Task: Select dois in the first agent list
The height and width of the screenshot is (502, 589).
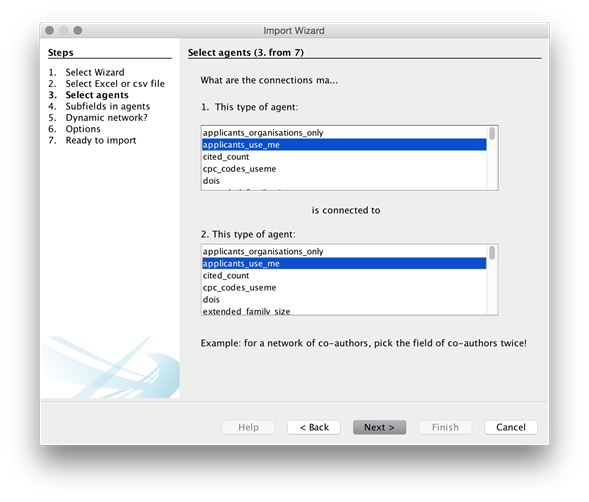Action: click(344, 181)
